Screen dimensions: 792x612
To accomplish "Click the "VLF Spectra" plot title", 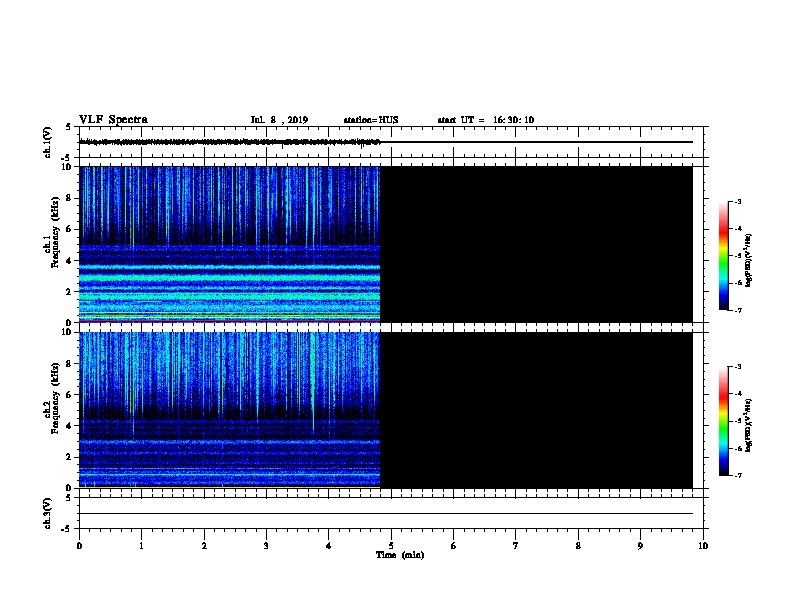I will [113, 120].
